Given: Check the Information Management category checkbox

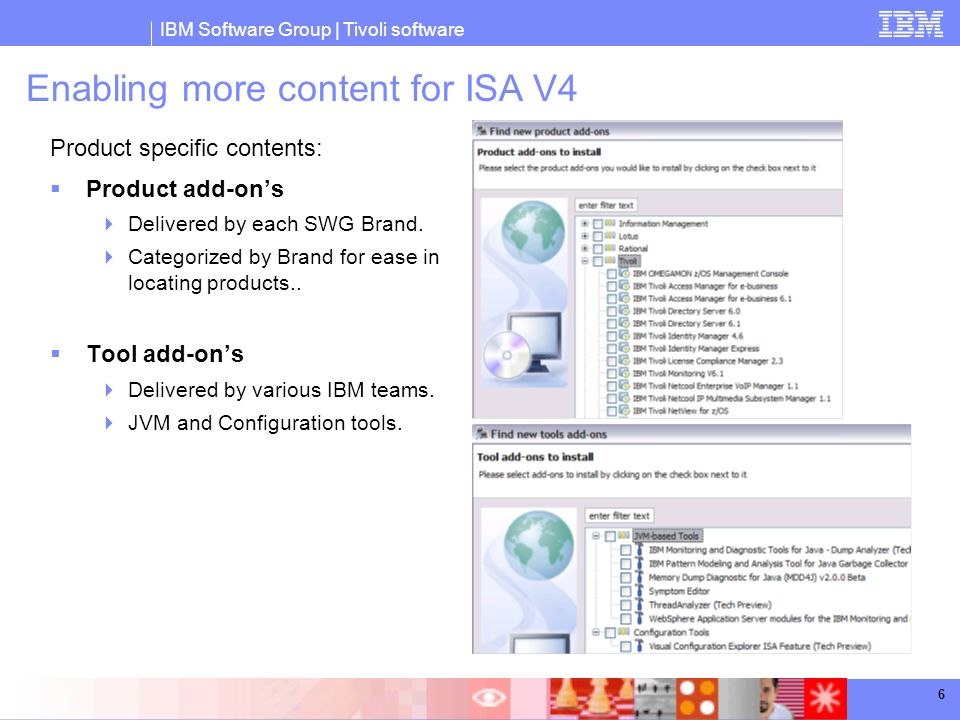Looking at the screenshot, I should (x=598, y=223).
